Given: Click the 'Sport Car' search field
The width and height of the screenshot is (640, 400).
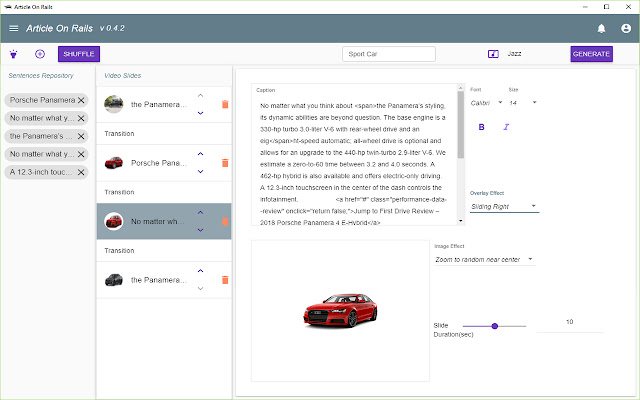Looking at the screenshot, I should tap(389, 54).
